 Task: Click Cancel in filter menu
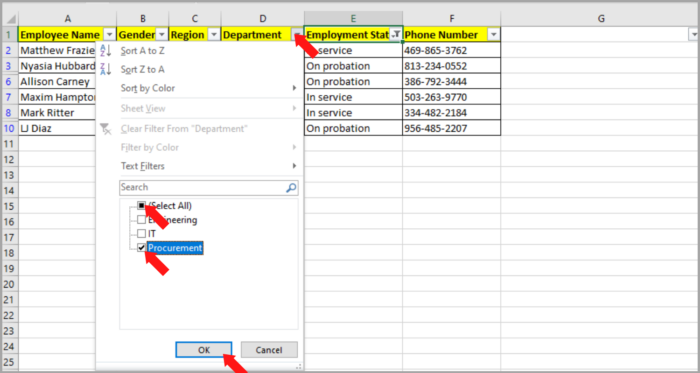pyautogui.click(x=269, y=350)
